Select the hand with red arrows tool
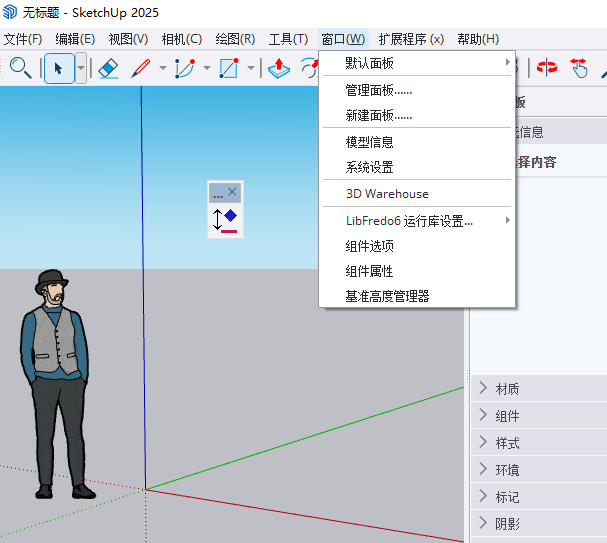Viewport: 607px width, 543px height. (579, 68)
